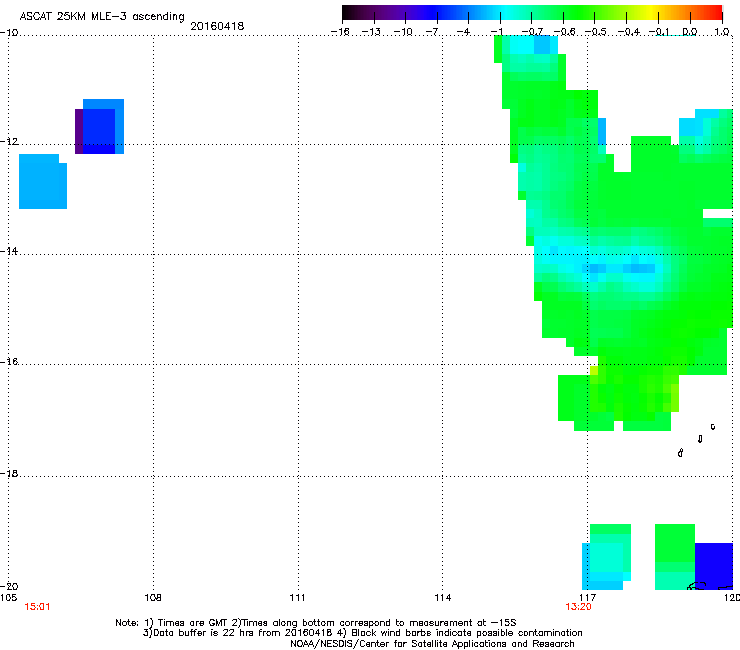The height and width of the screenshot is (650, 740).
Task: Click the latitude label -12
Action: pyautogui.click(x=9, y=142)
